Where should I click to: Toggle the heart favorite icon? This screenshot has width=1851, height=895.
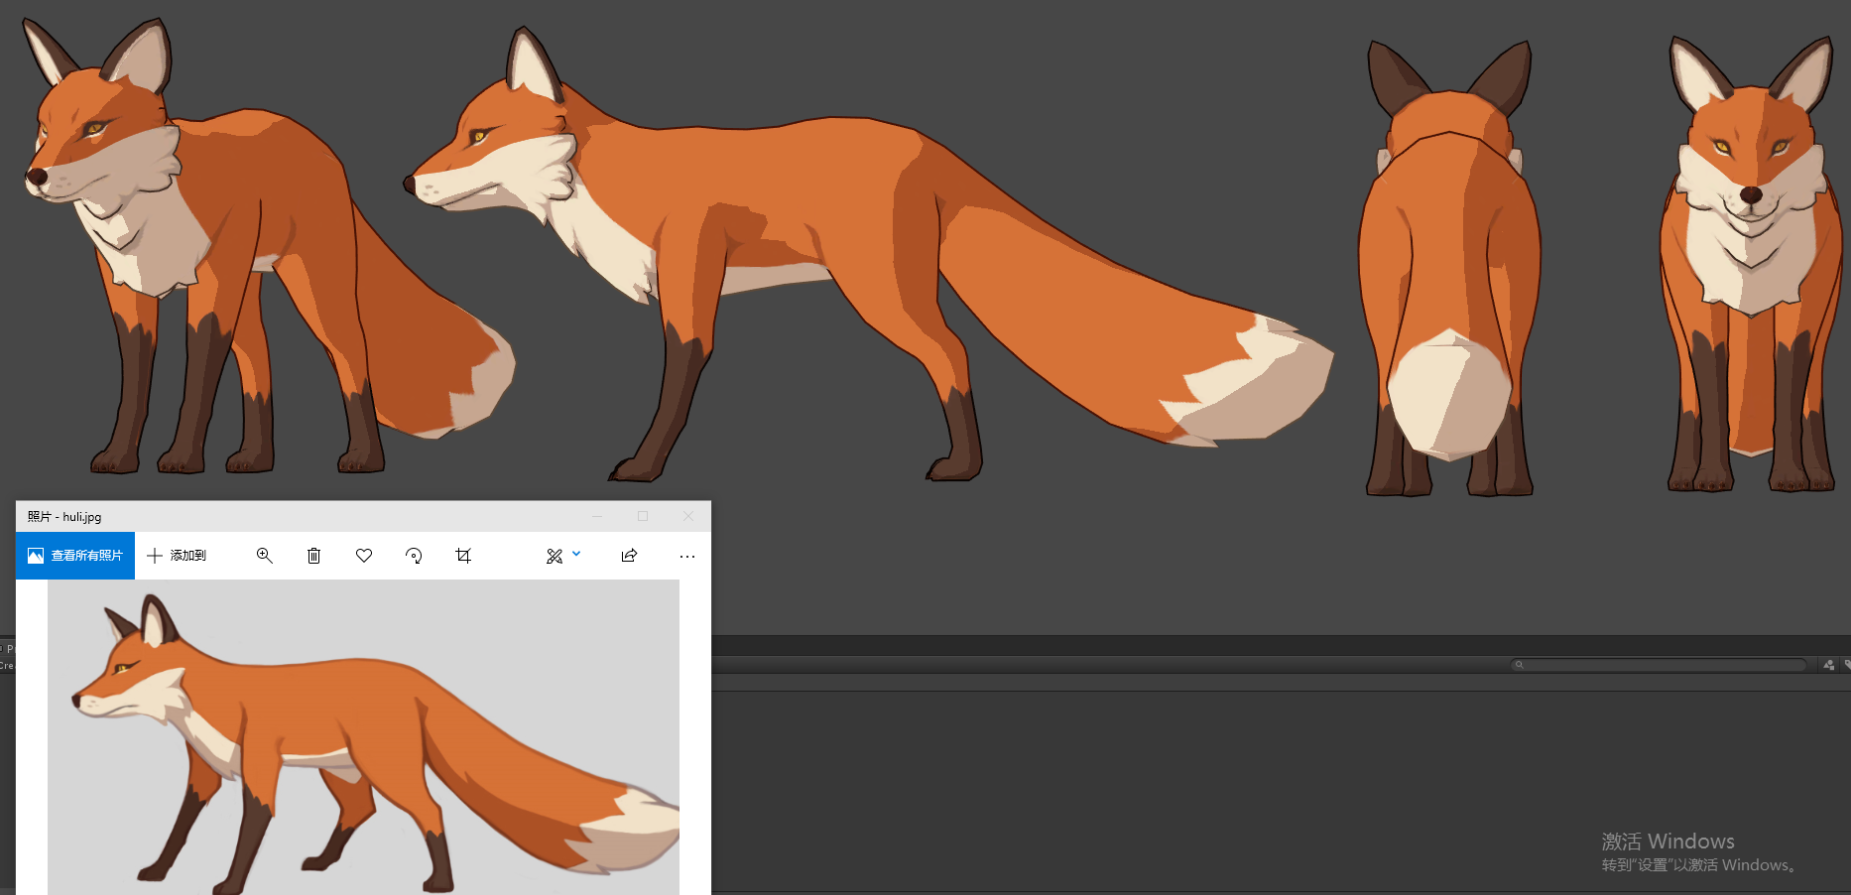[364, 555]
